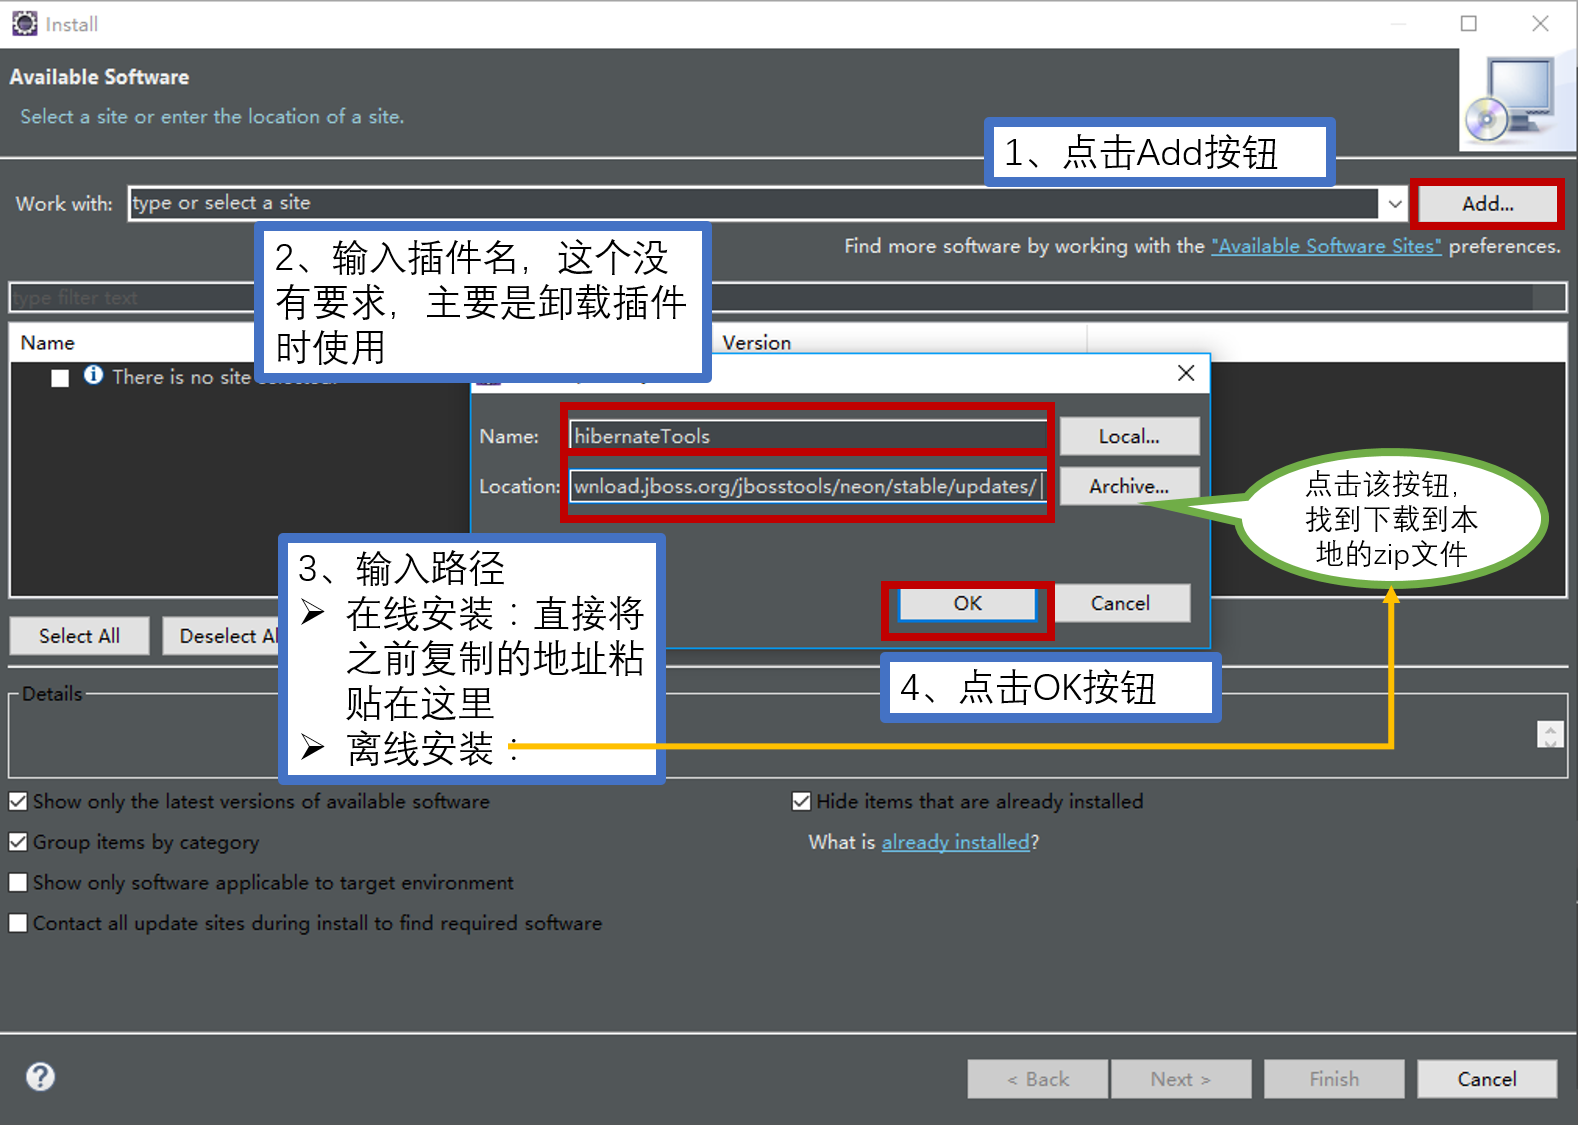Screen dimensions: 1578x1125
Task: Close the Add Repository dialog with X
Action: pos(1186,373)
